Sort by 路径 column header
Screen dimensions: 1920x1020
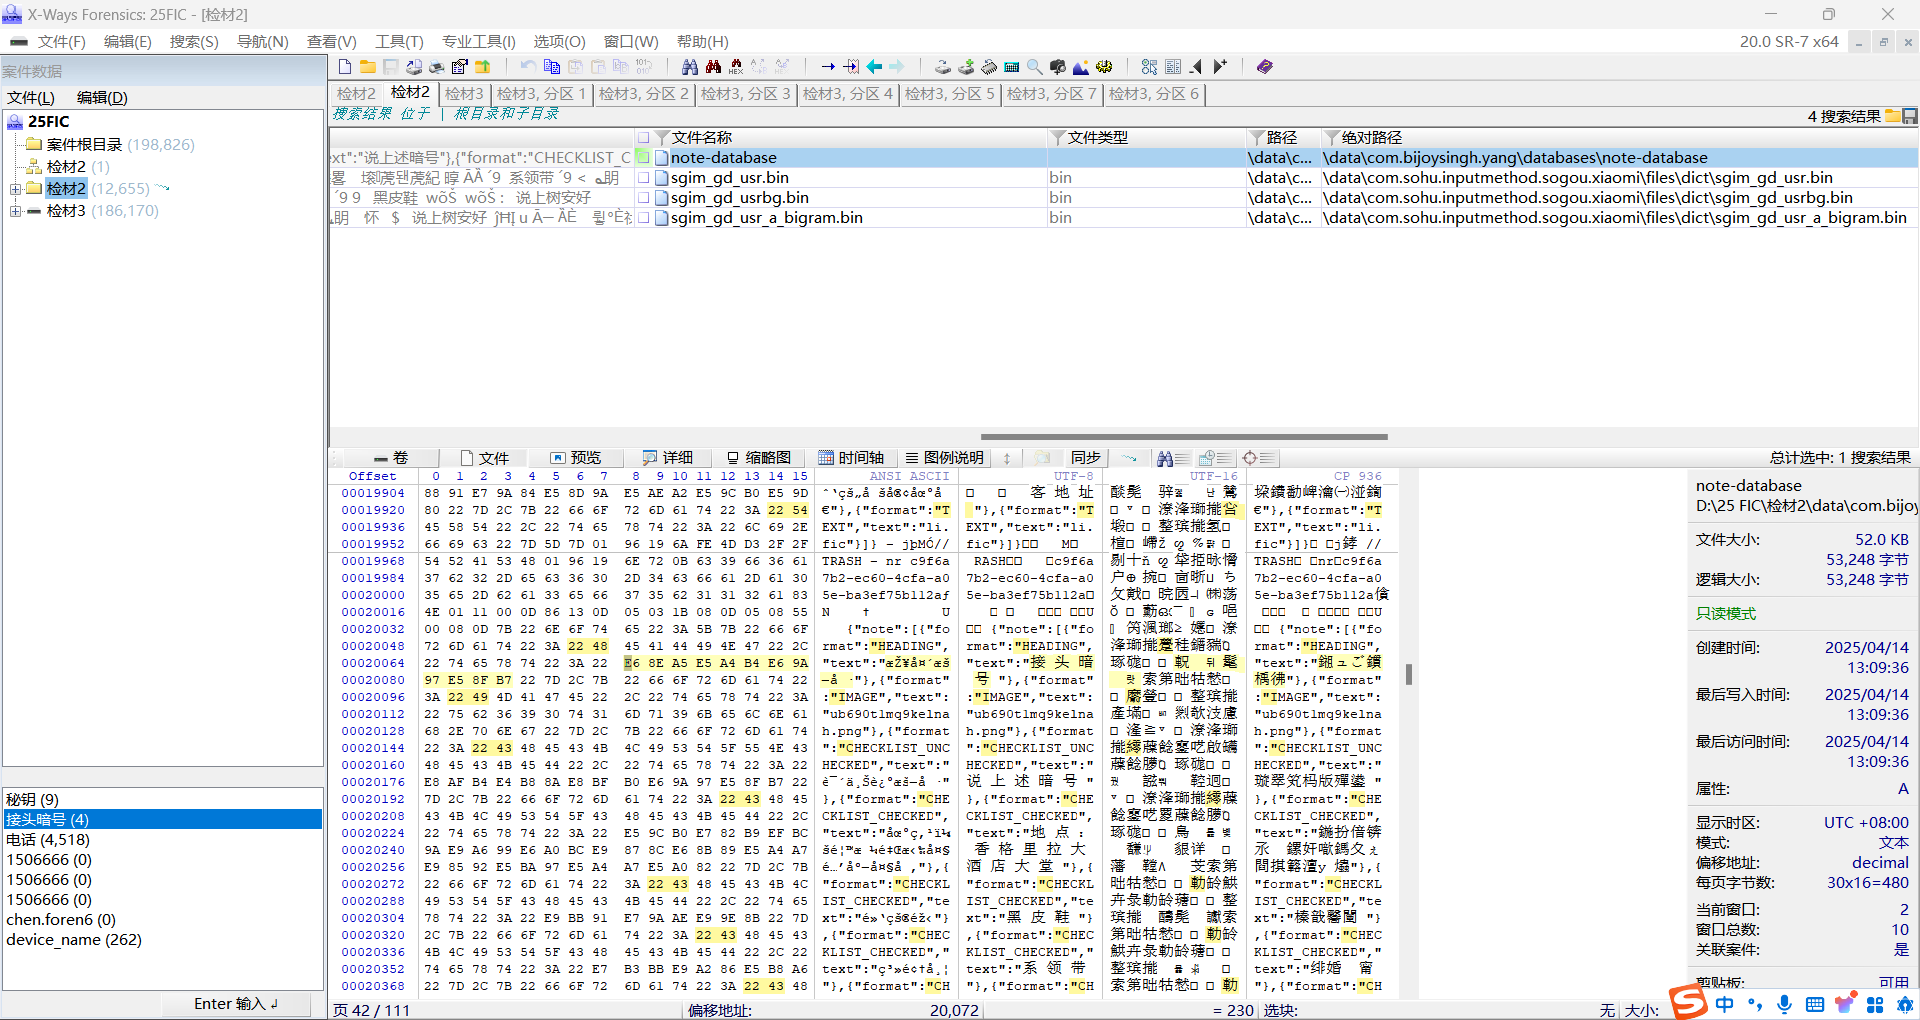[1282, 138]
